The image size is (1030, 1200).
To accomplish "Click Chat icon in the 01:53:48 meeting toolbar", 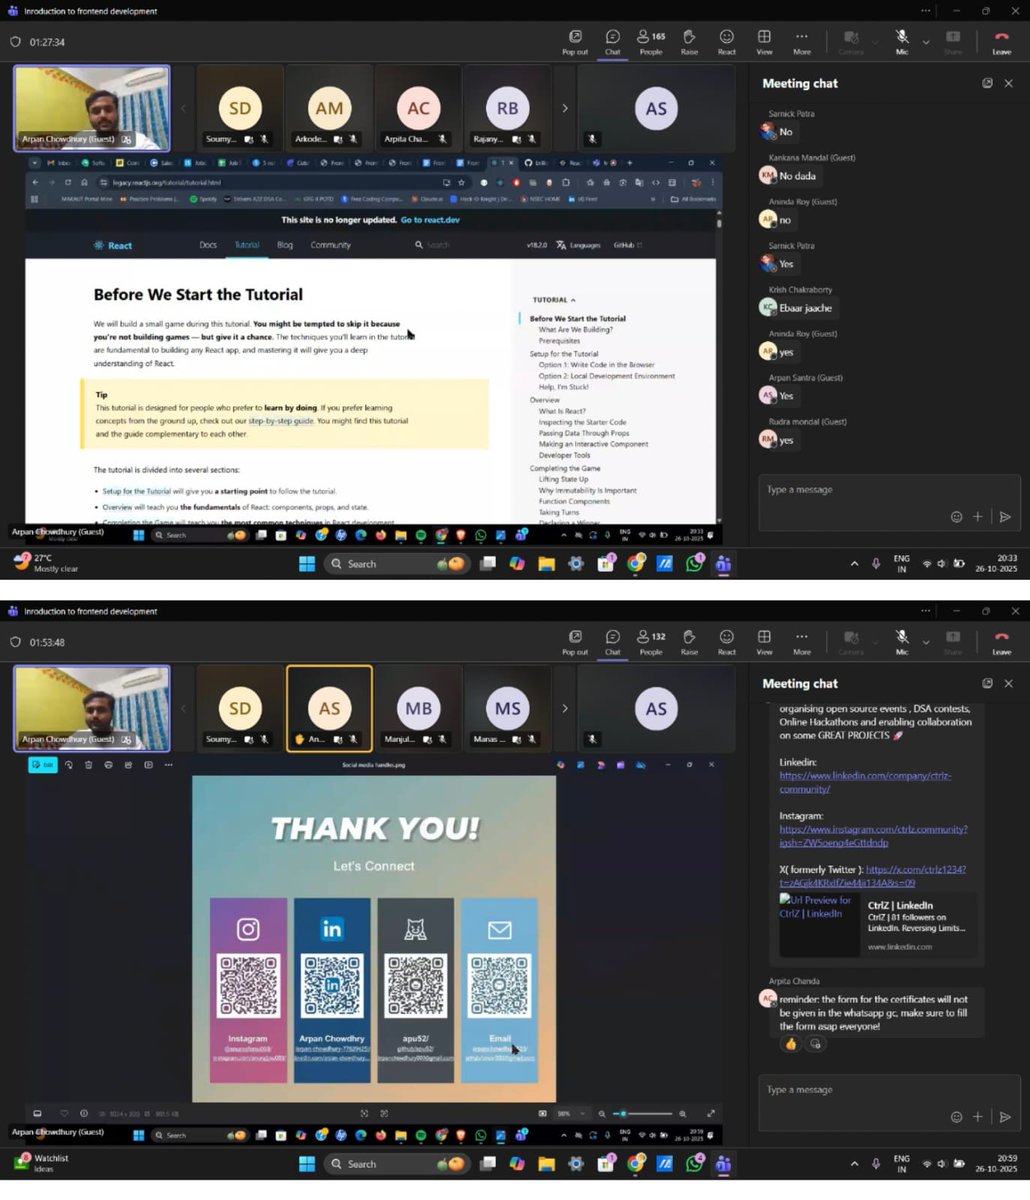I will tap(613, 642).
